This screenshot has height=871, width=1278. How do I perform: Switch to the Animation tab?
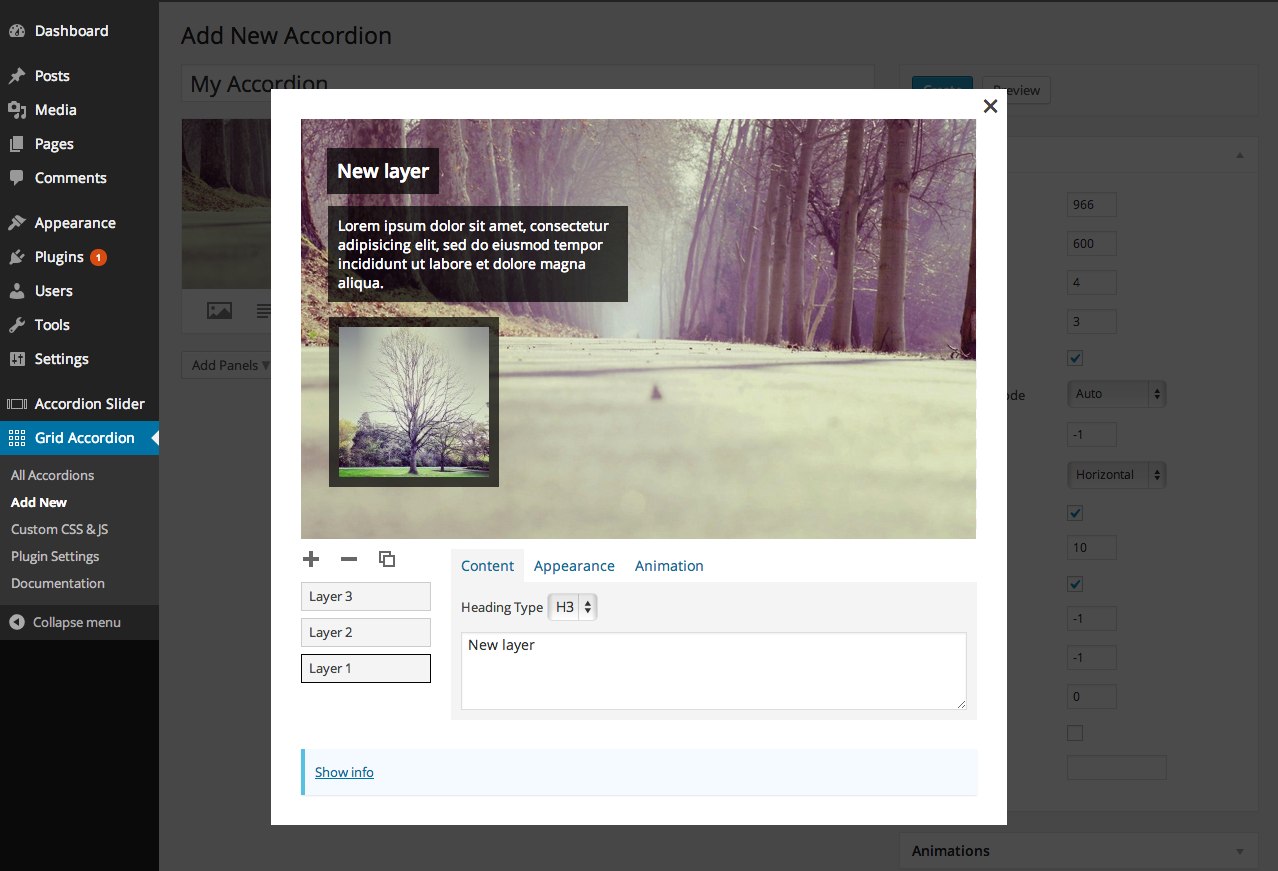[x=669, y=566]
